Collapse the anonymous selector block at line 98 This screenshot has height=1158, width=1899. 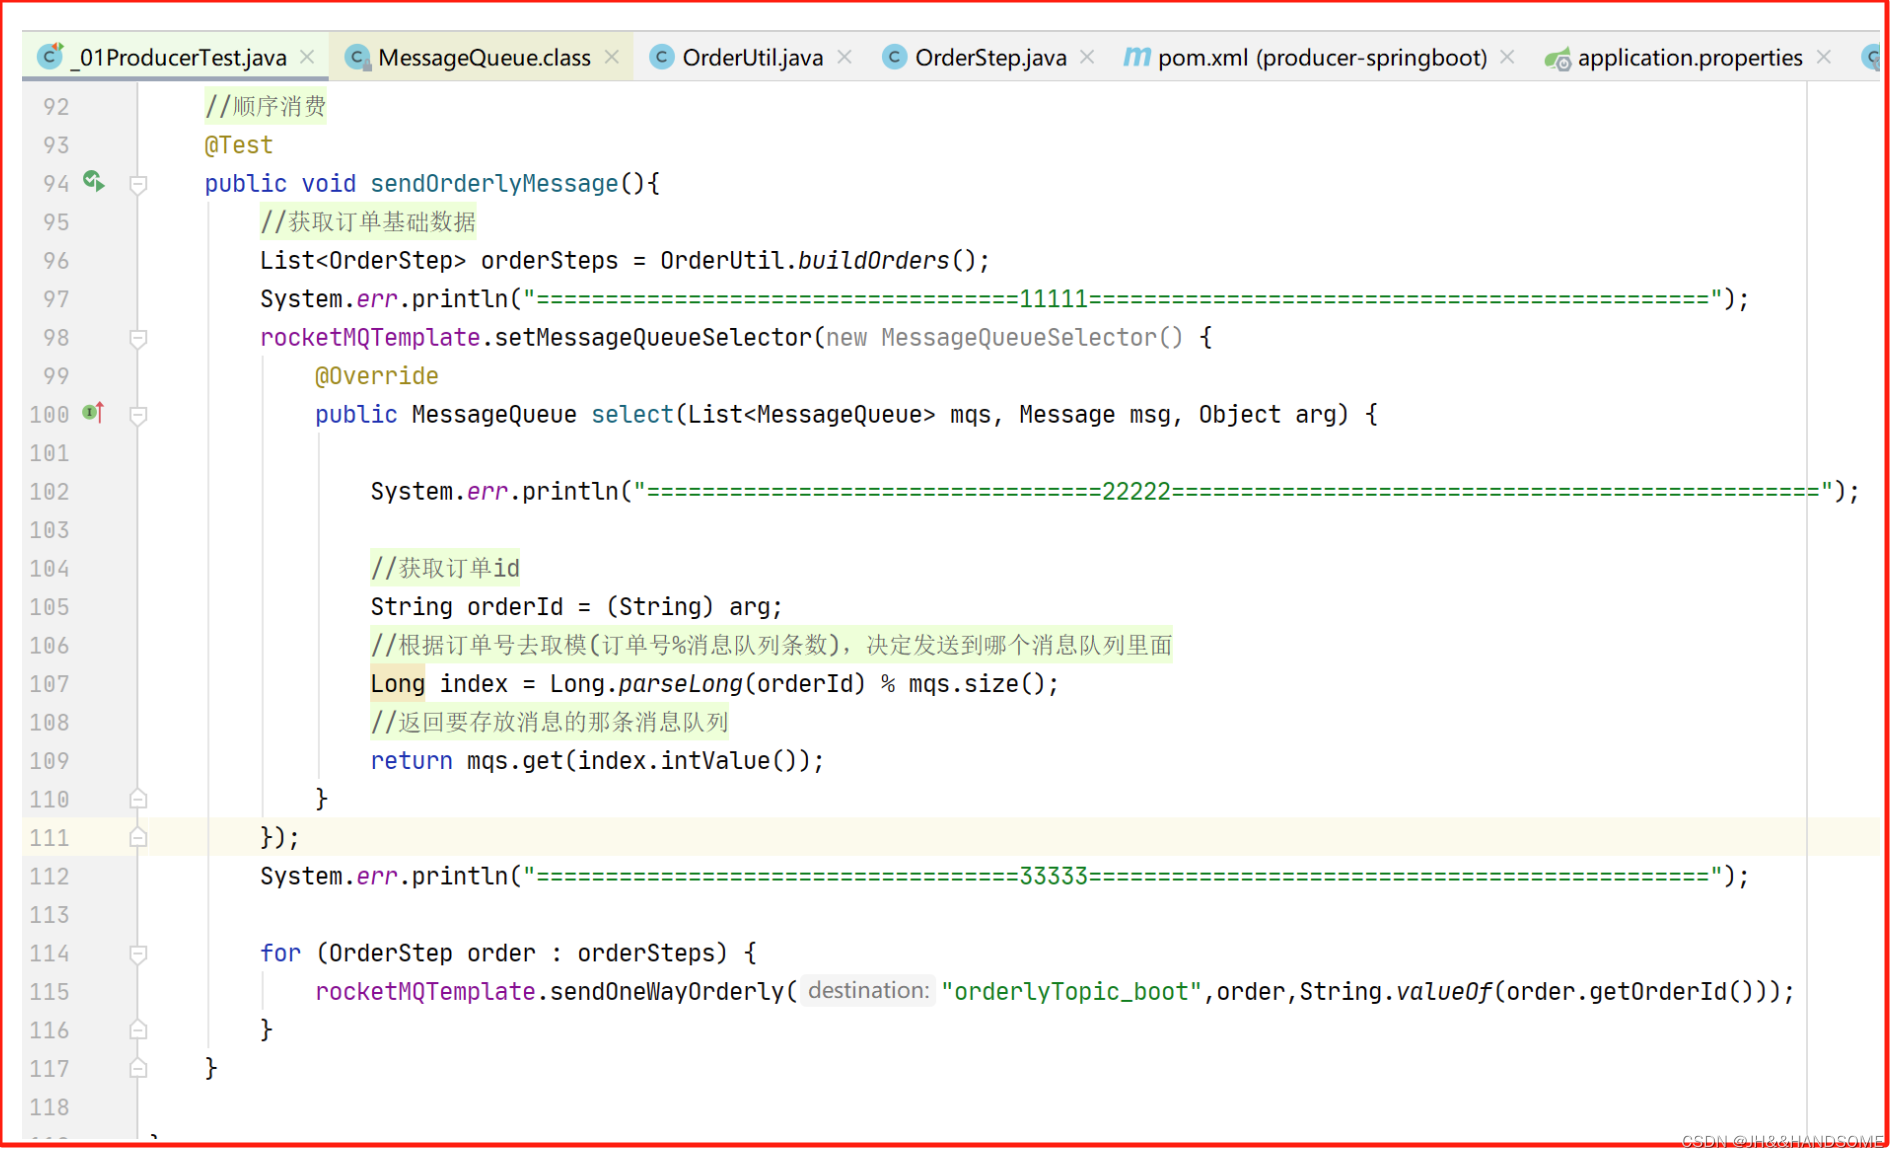[x=139, y=338]
